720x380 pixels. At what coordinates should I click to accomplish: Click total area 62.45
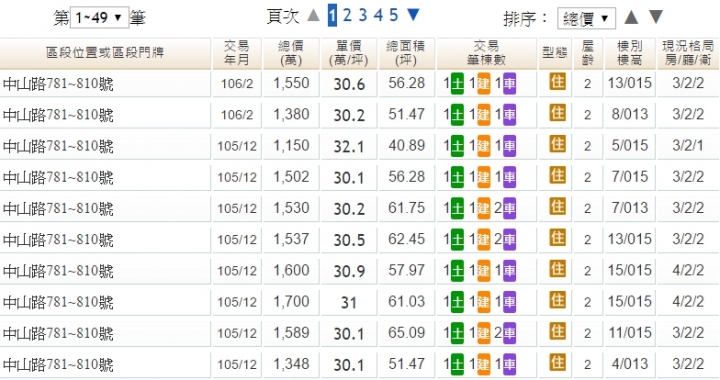click(x=406, y=239)
